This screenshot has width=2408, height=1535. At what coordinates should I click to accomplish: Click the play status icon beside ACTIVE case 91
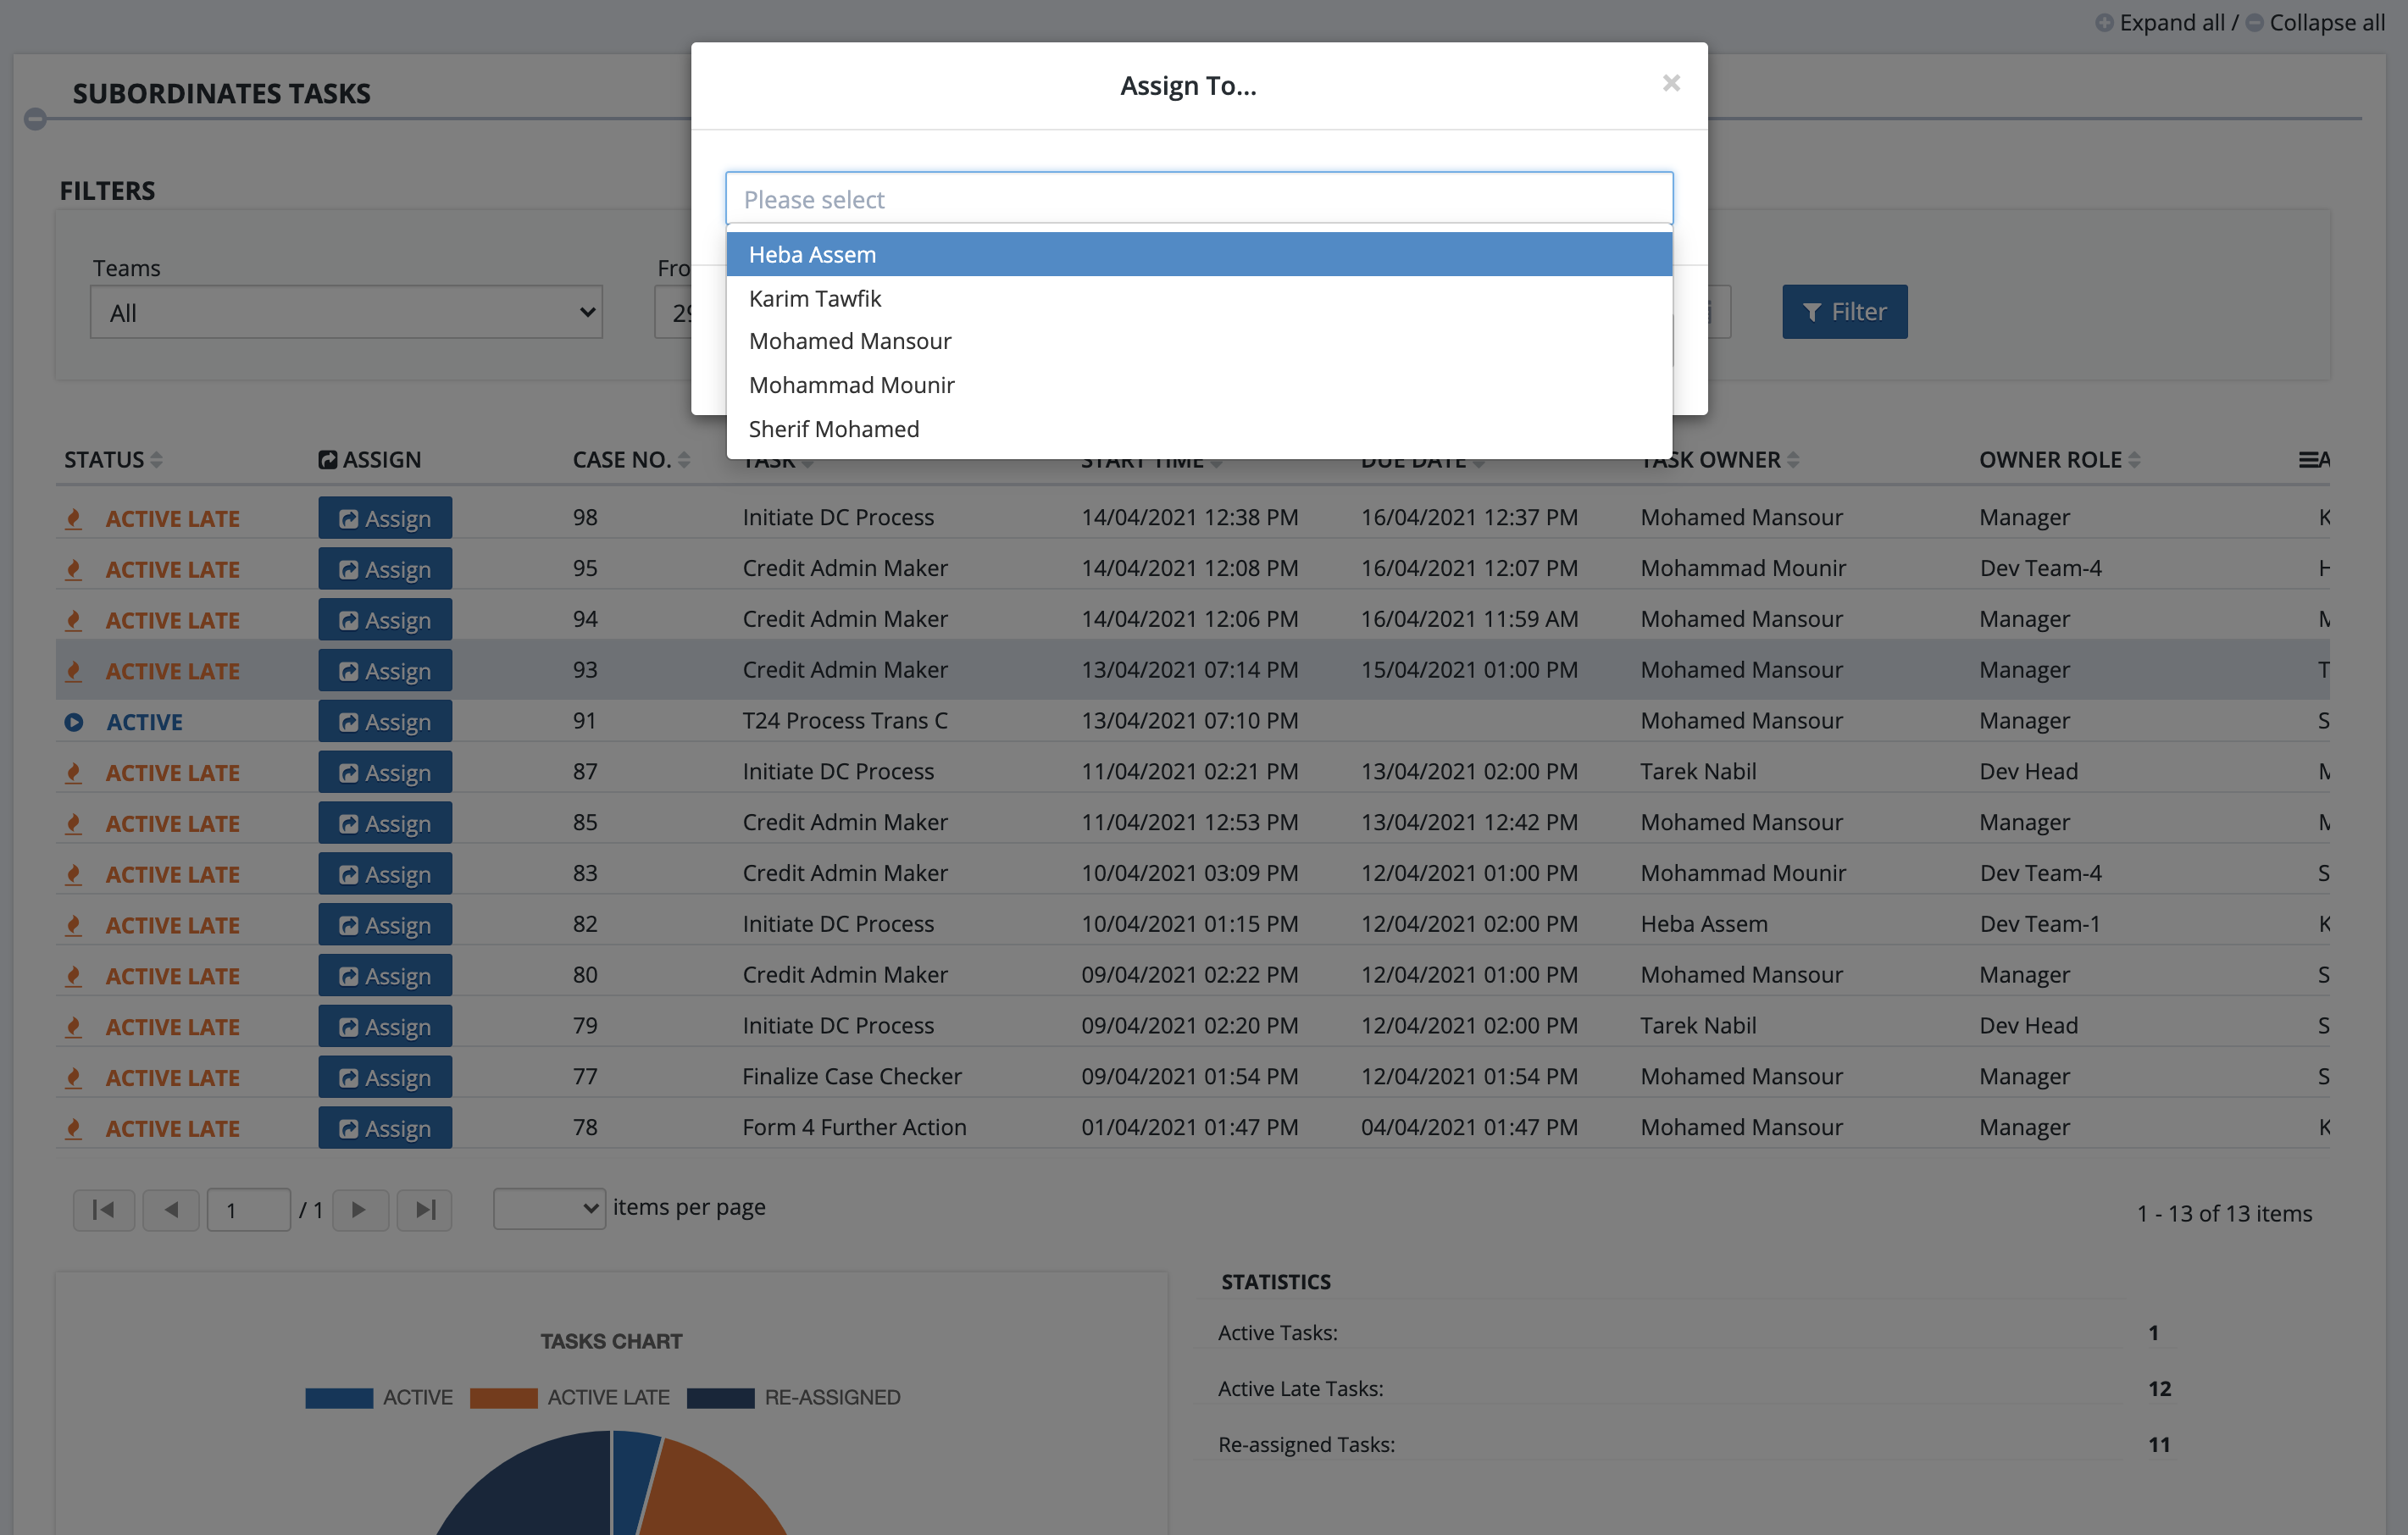(74, 721)
